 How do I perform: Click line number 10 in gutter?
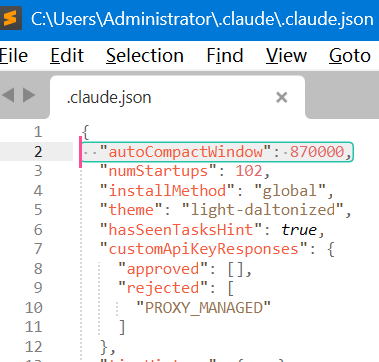(34, 308)
